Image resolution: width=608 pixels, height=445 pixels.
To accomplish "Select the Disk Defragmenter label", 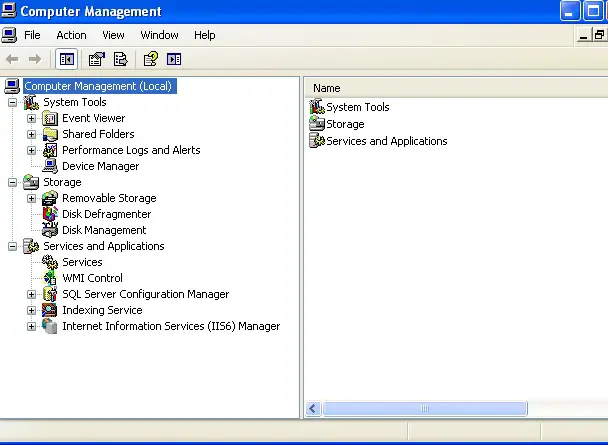I will coord(107,214).
